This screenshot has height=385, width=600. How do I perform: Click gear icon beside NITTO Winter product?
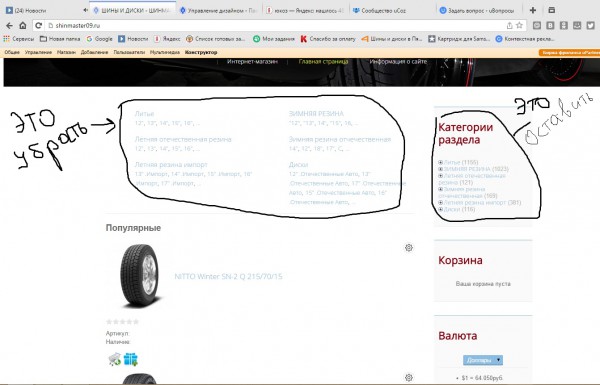tap(409, 248)
